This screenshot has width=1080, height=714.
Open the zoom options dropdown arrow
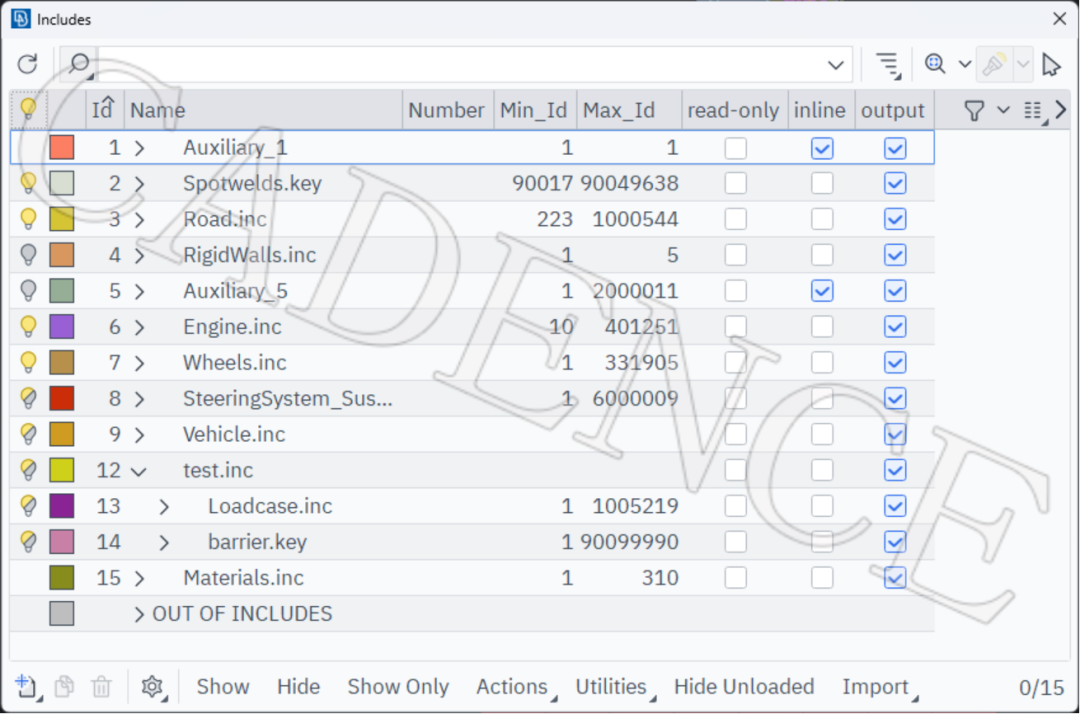965,64
